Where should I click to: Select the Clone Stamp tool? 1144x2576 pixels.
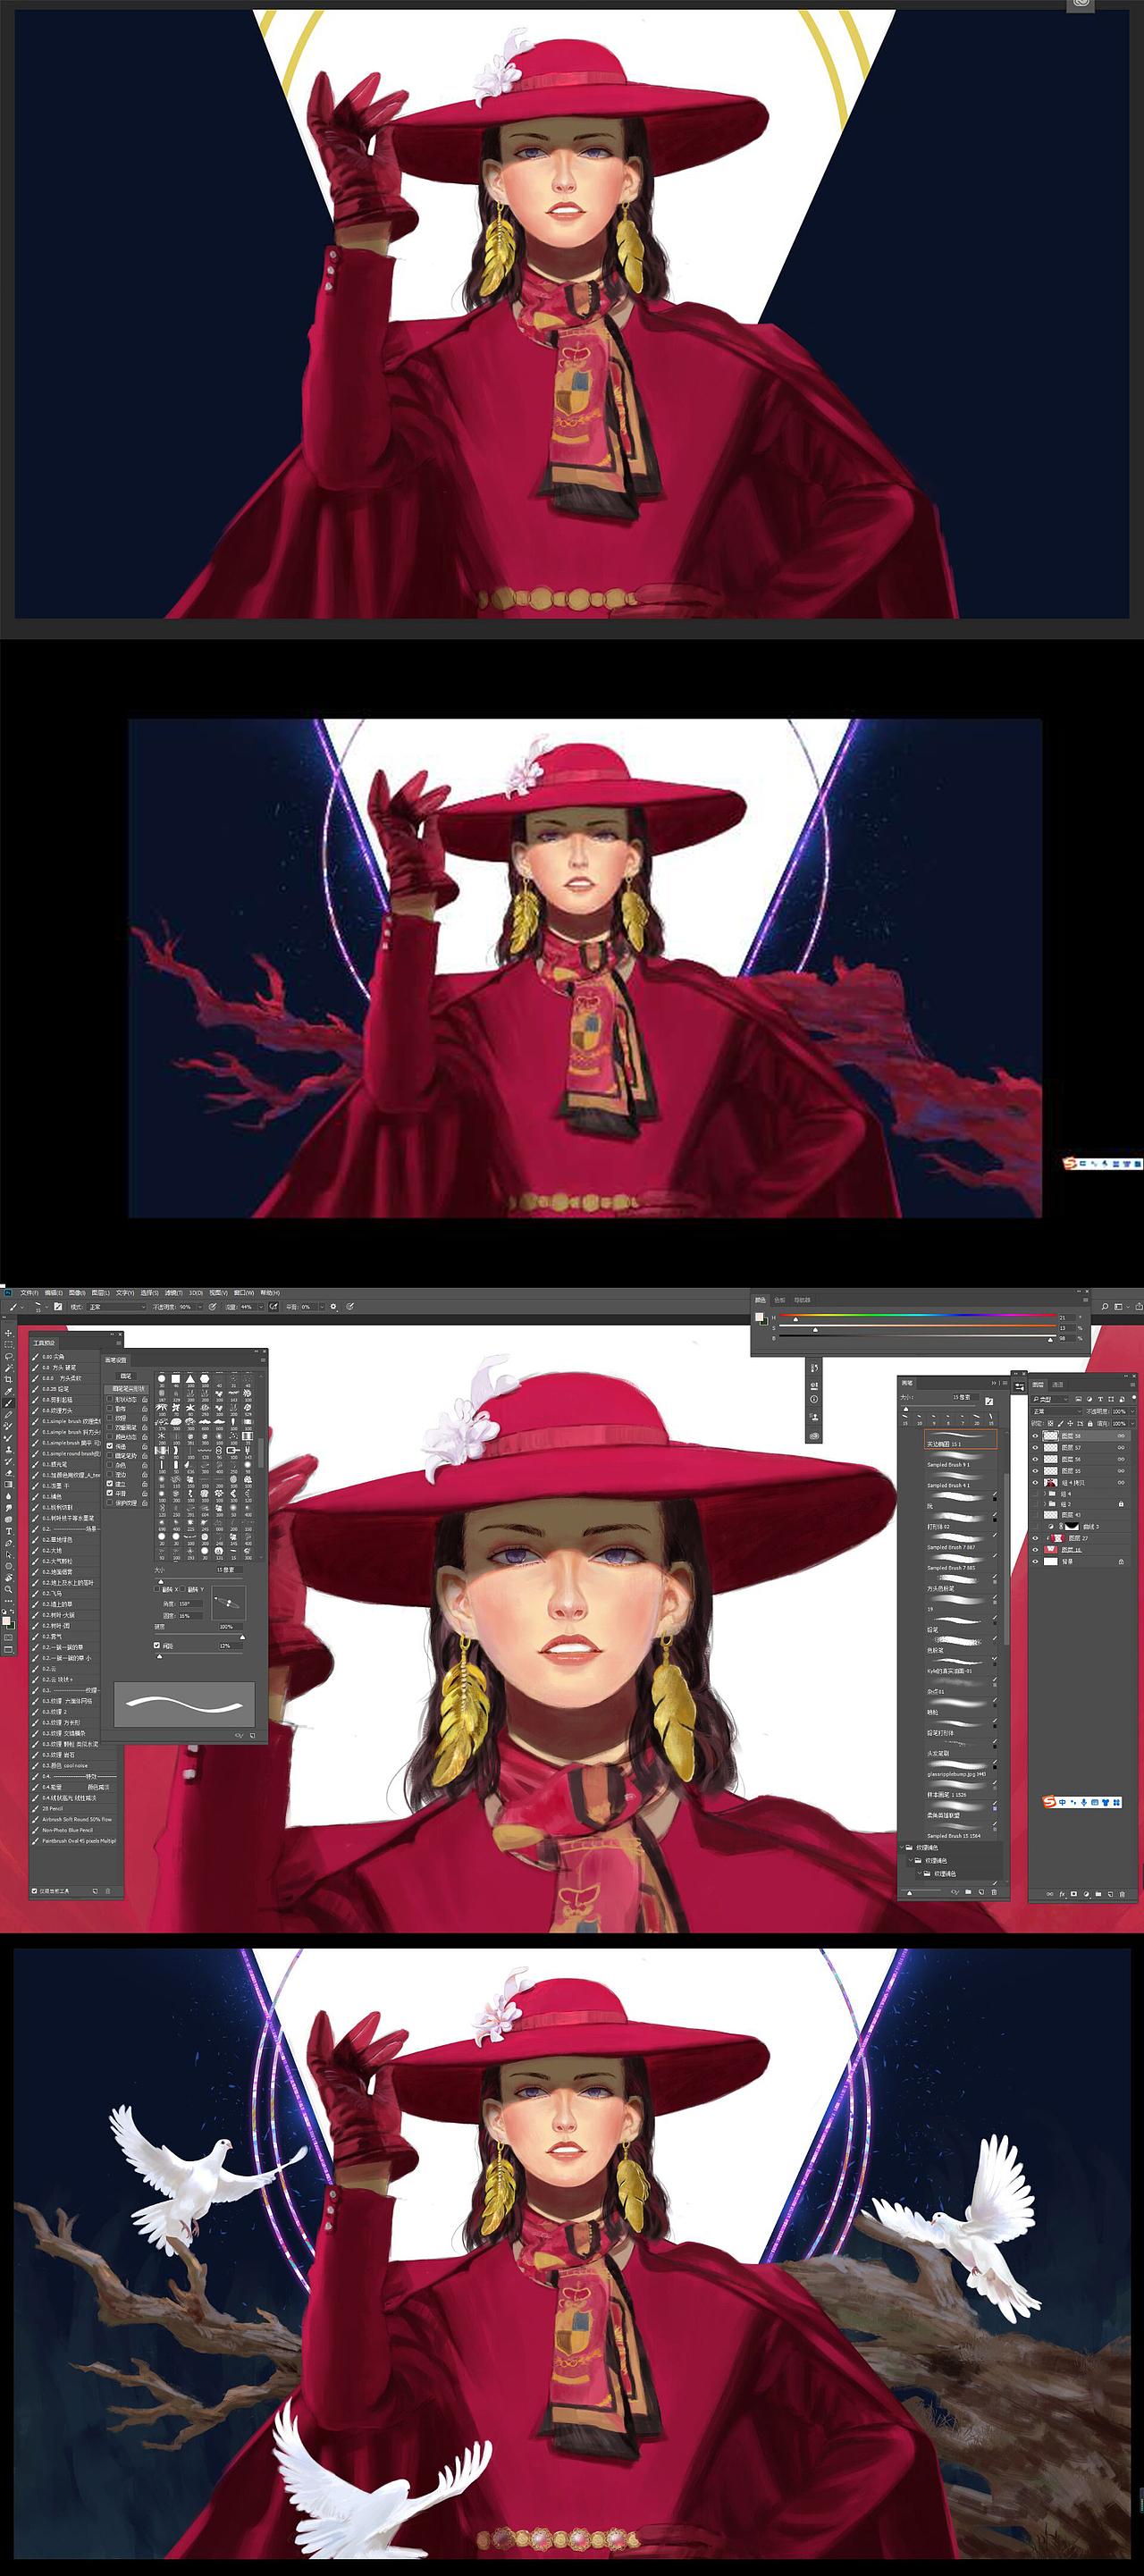(x=8, y=1450)
